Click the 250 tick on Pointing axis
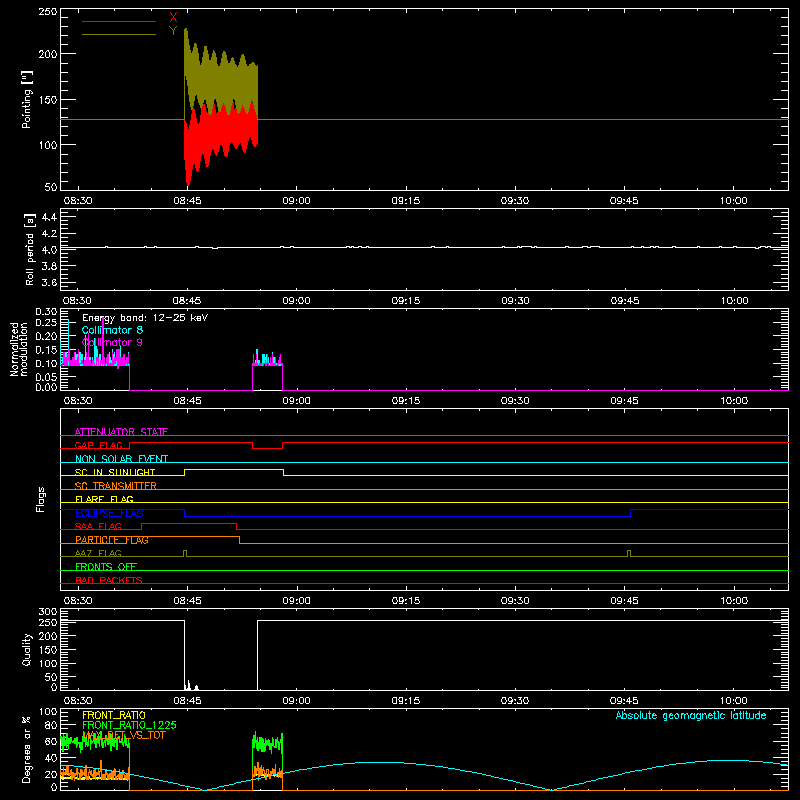The image size is (800, 800). click(47, 11)
